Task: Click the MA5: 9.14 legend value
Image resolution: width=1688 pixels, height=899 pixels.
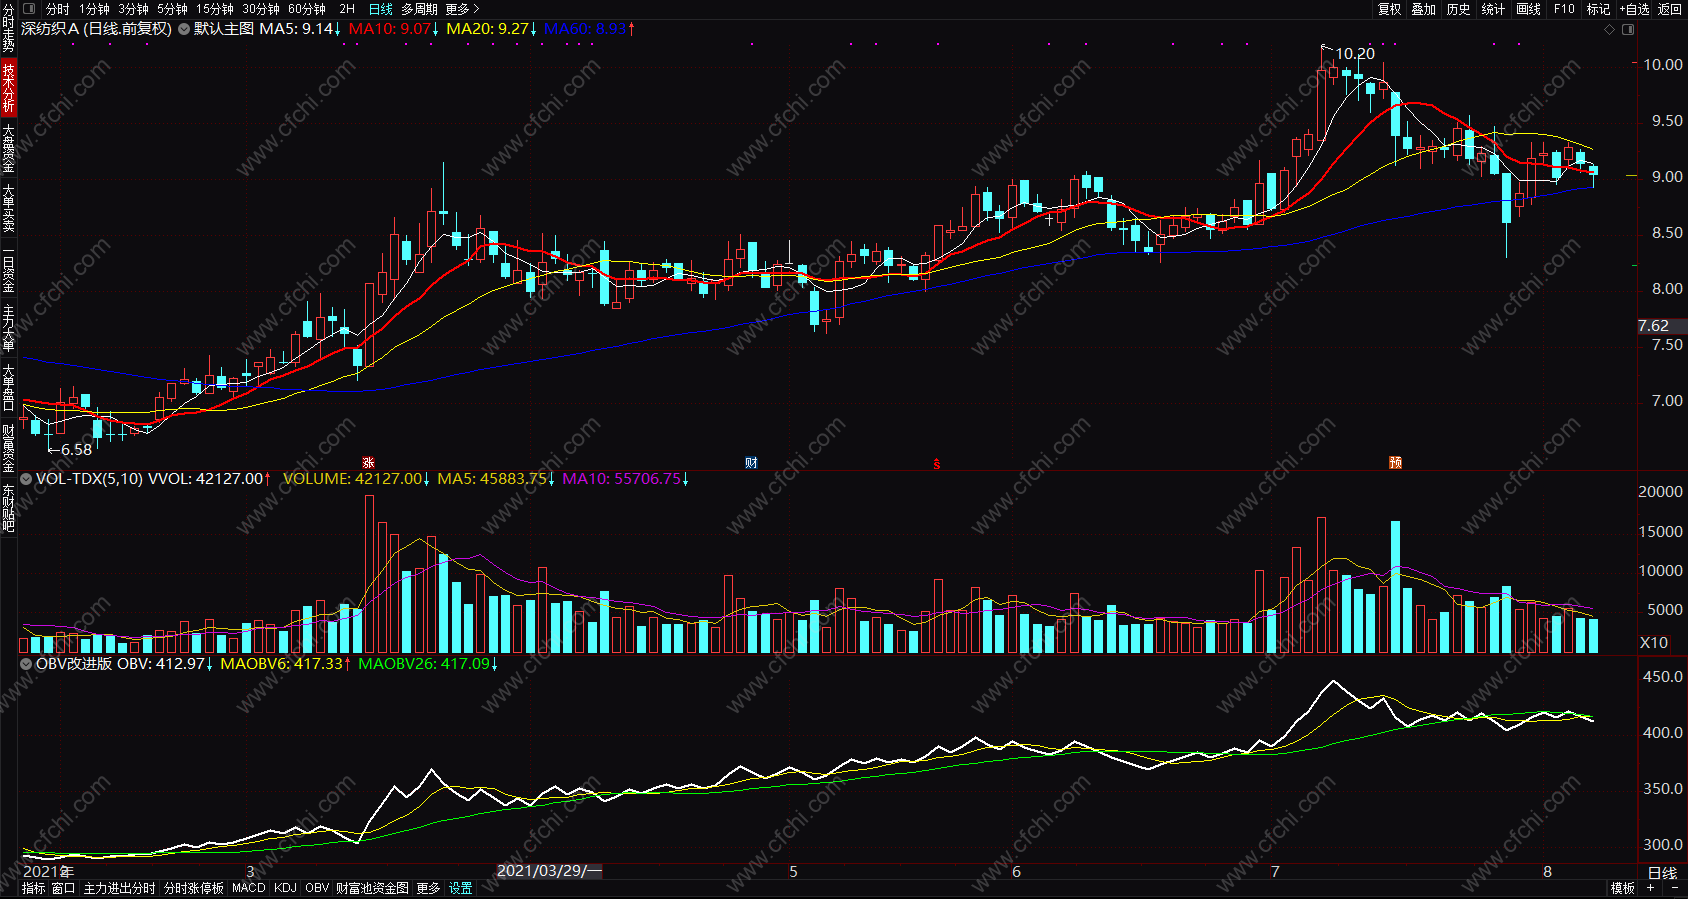Action: pyautogui.click(x=300, y=29)
